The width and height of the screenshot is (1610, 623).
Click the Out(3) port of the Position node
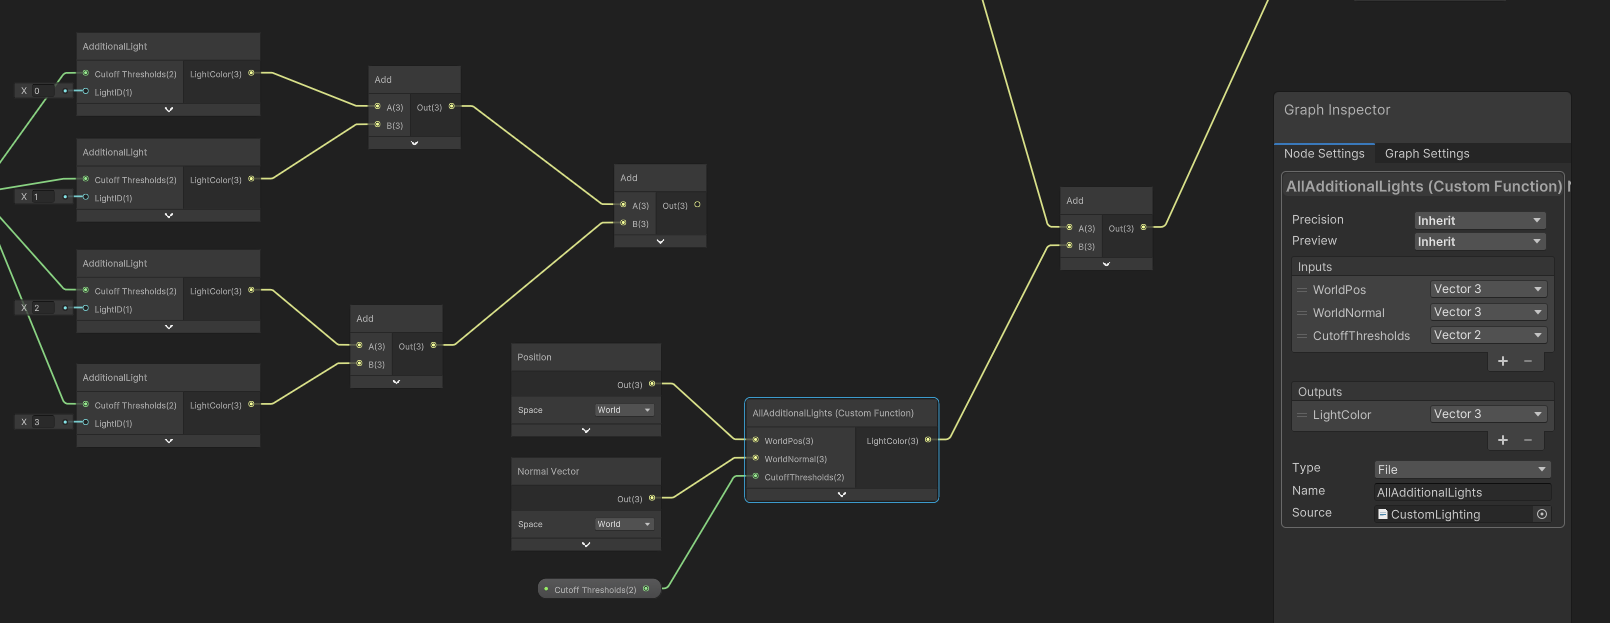(x=652, y=384)
